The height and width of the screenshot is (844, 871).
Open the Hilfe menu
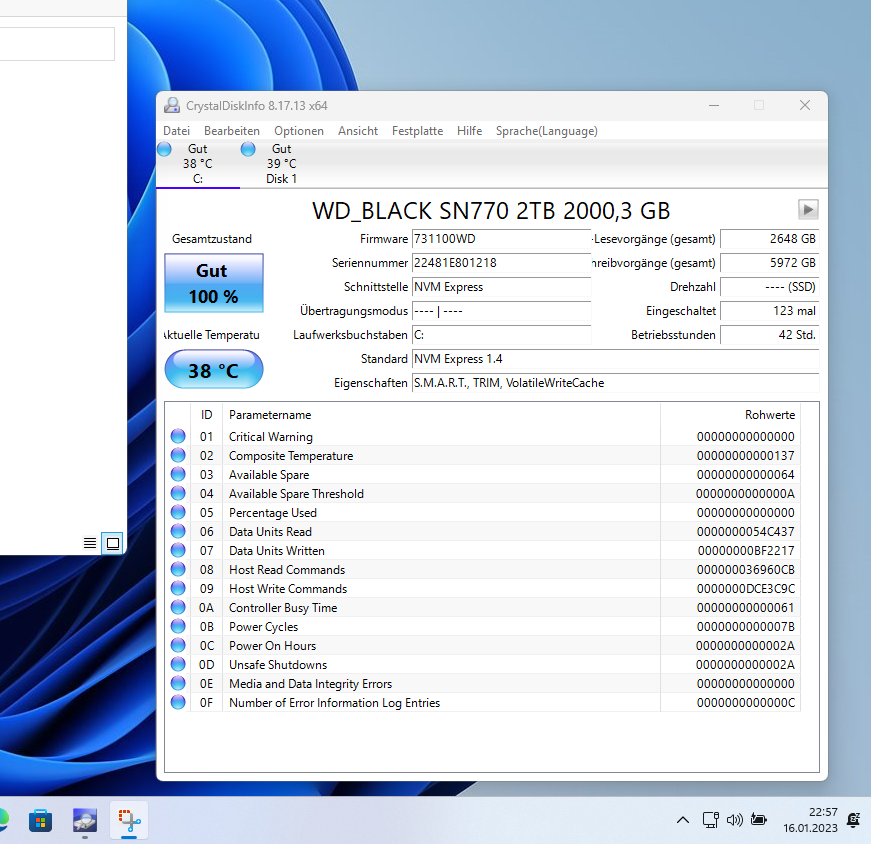pyautogui.click(x=469, y=131)
